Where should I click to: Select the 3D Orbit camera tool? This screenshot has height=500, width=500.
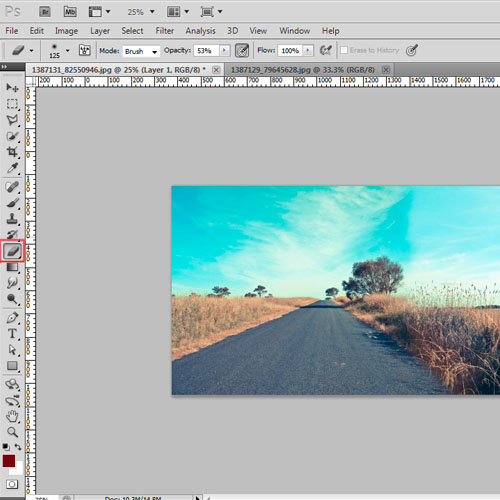(x=12, y=400)
